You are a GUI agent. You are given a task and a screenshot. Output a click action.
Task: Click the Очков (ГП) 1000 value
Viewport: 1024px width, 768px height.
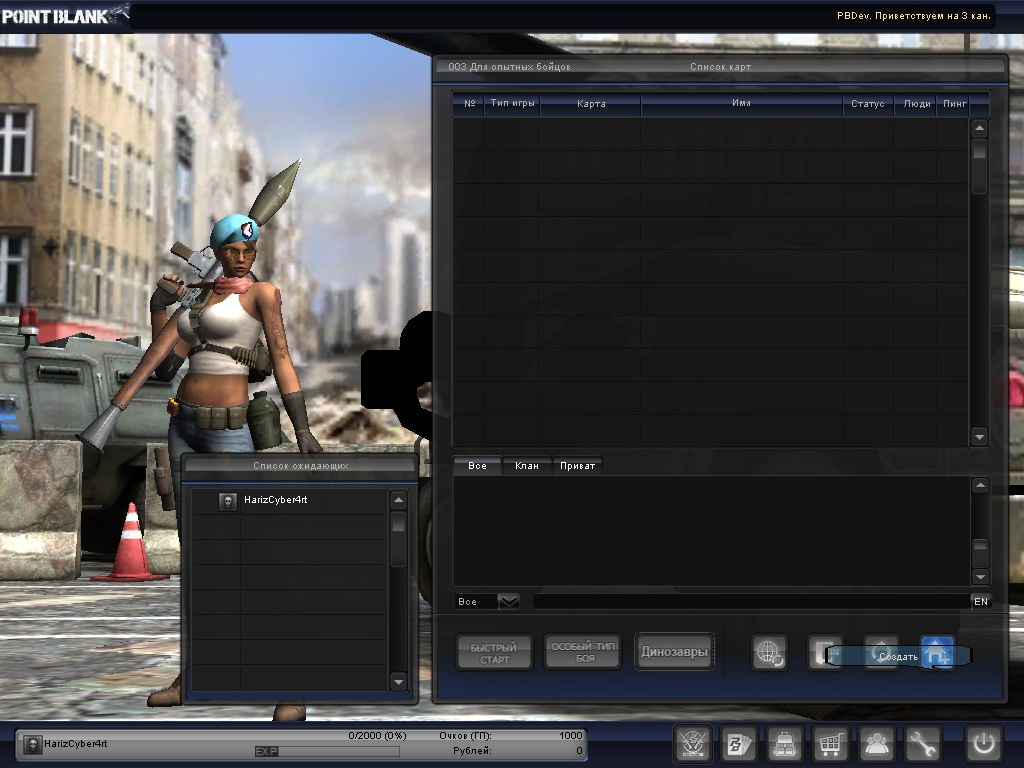(x=571, y=735)
